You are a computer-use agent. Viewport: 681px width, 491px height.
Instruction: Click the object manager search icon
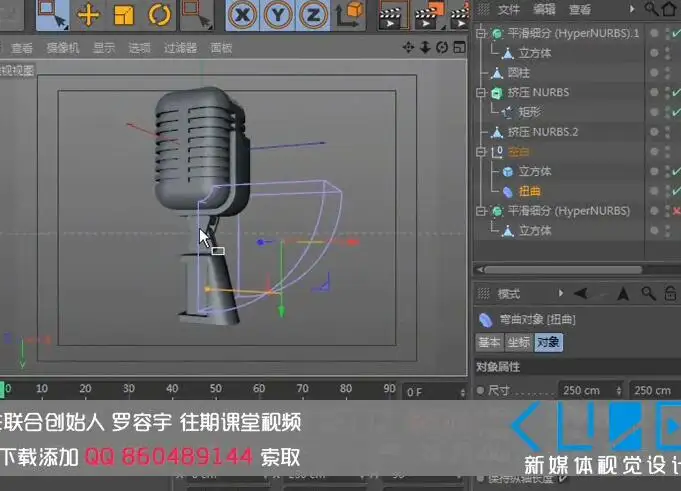tap(651, 9)
